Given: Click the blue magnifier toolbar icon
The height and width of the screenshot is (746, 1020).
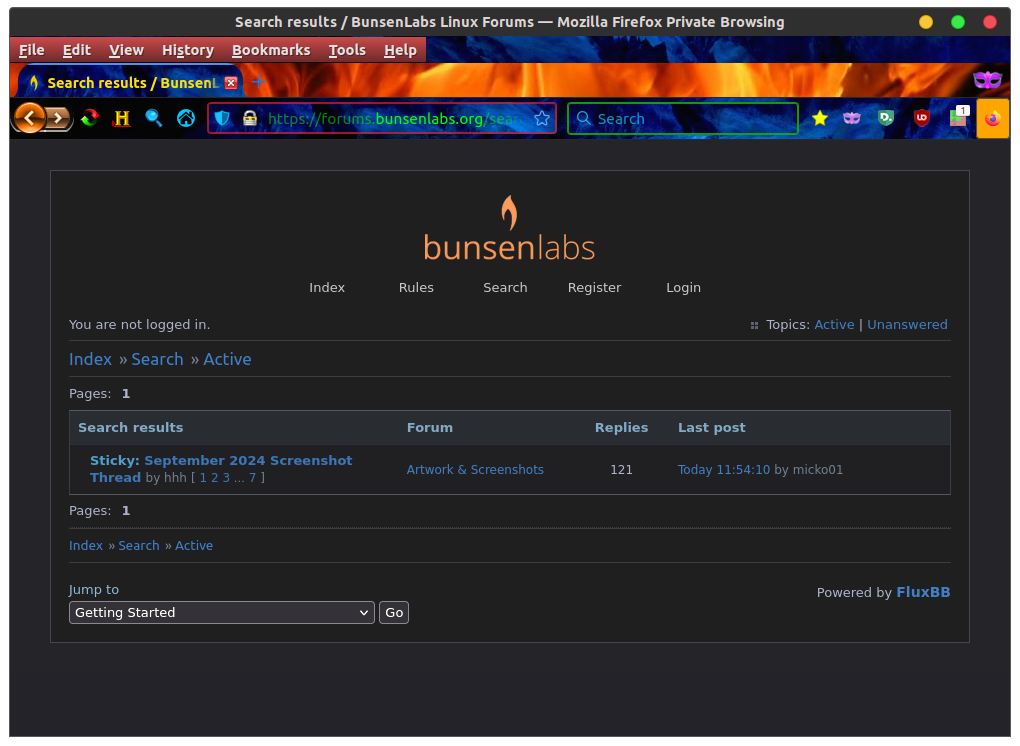Looking at the screenshot, I should click(154, 118).
